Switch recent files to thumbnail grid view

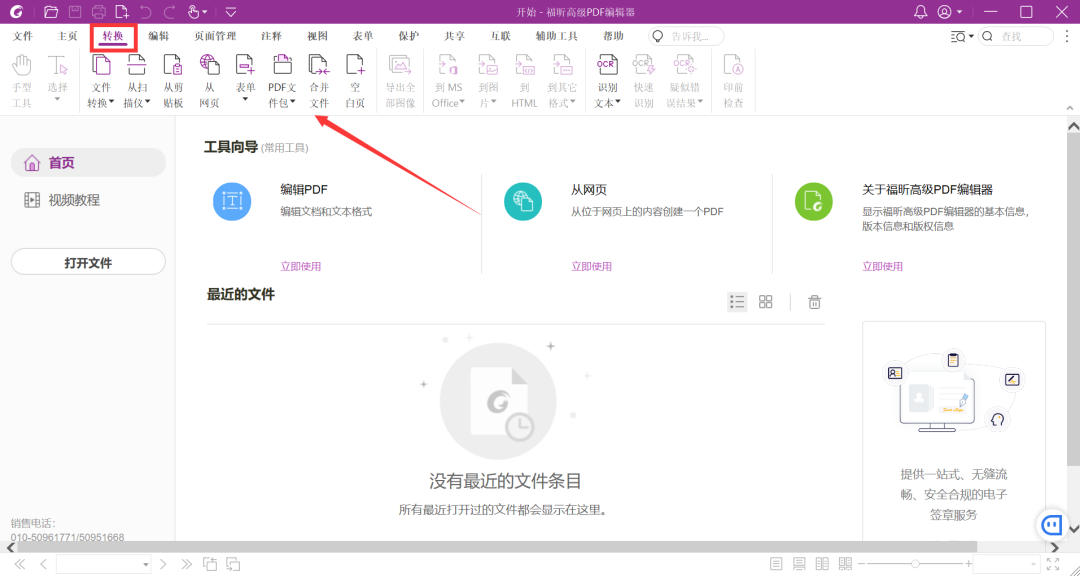(766, 302)
